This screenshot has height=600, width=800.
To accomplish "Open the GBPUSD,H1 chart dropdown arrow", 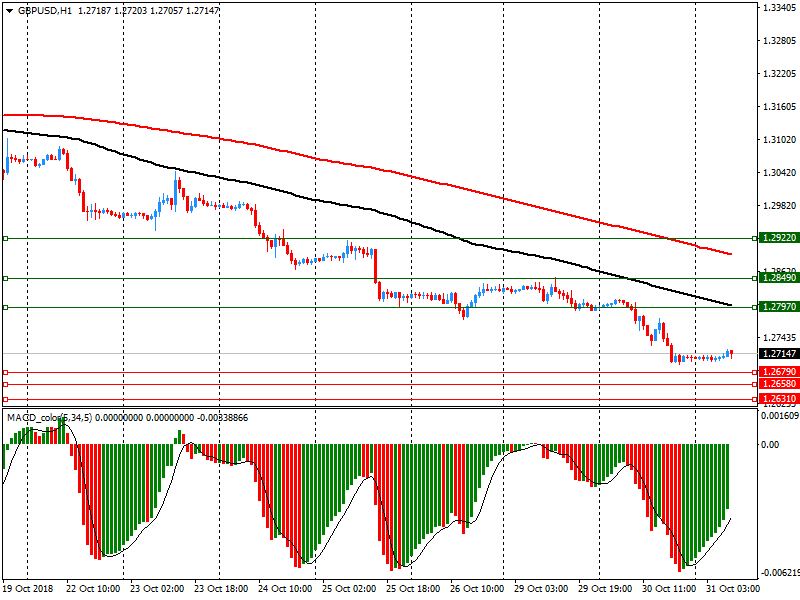I will 9,9.
